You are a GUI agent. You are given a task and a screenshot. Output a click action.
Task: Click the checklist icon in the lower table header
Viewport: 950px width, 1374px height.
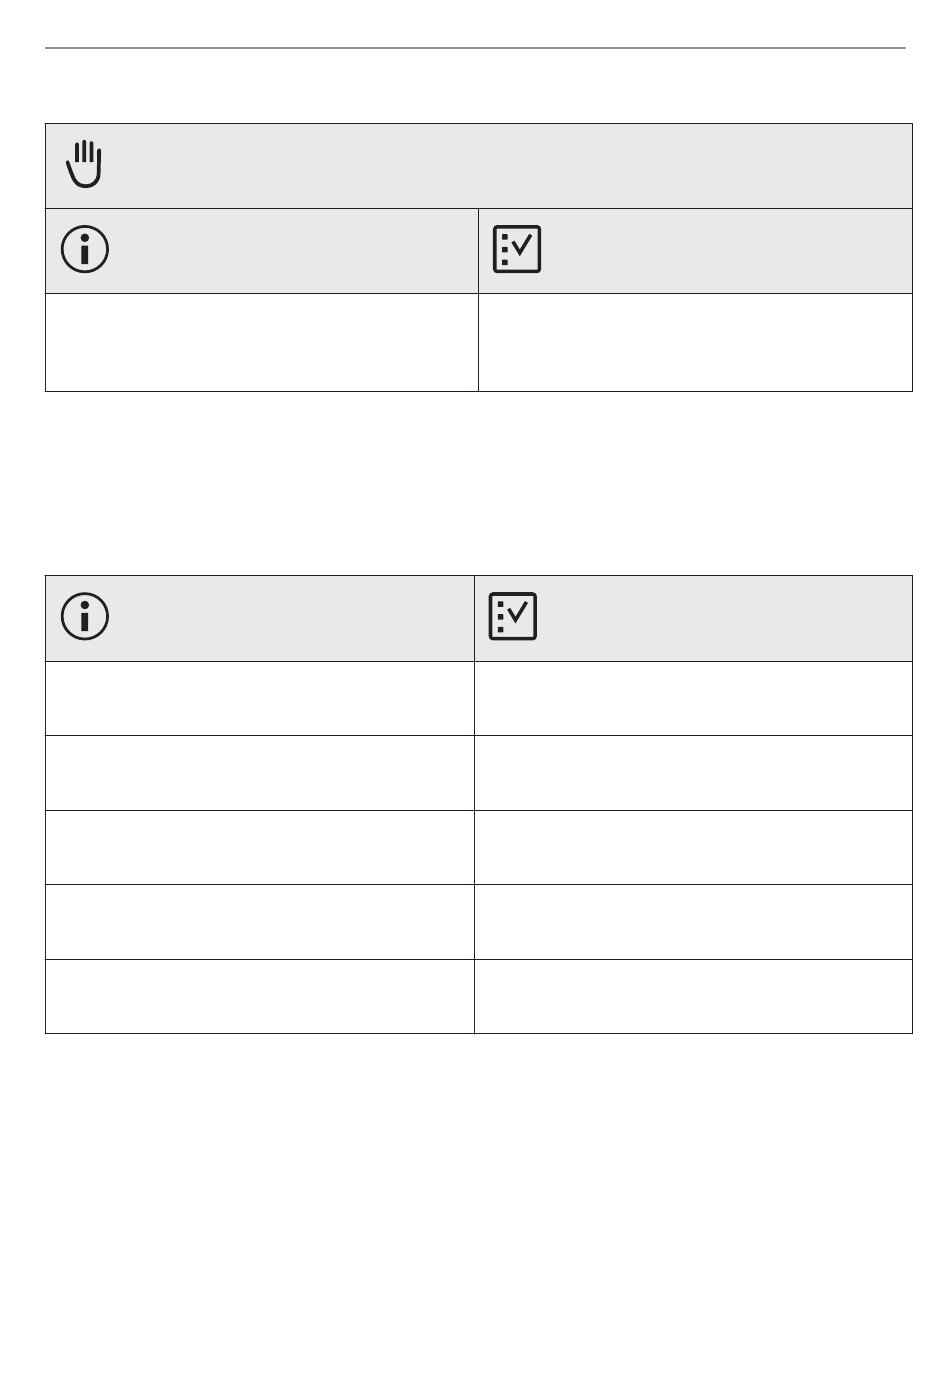click(x=513, y=616)
